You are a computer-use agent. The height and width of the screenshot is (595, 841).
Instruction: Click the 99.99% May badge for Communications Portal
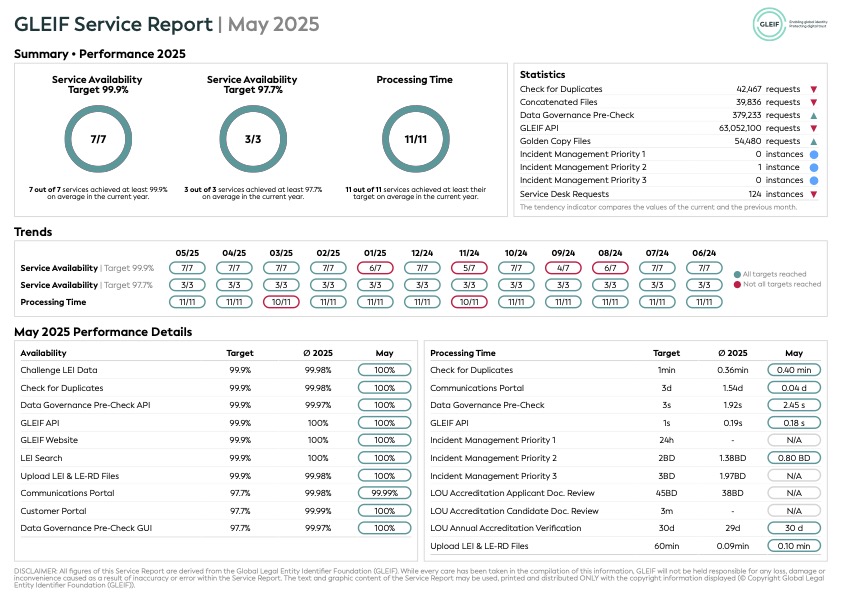(385, 493)
